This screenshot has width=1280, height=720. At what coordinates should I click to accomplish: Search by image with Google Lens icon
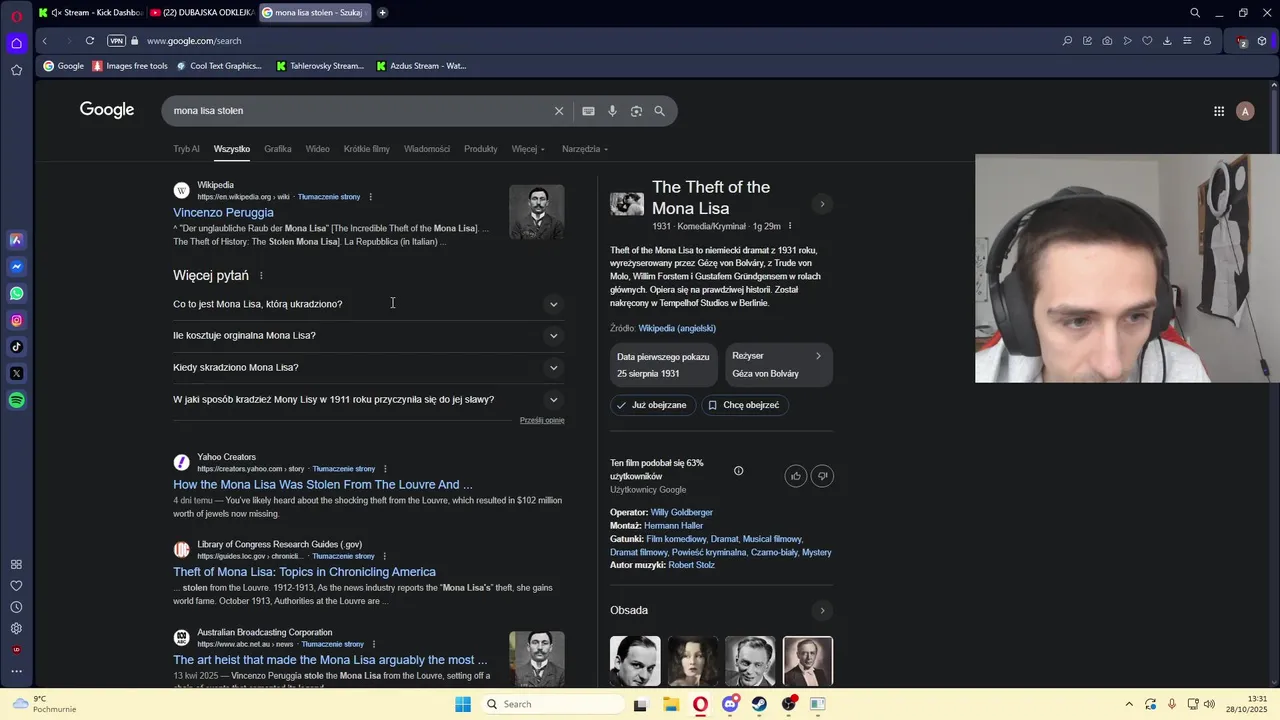pos(636,111)
